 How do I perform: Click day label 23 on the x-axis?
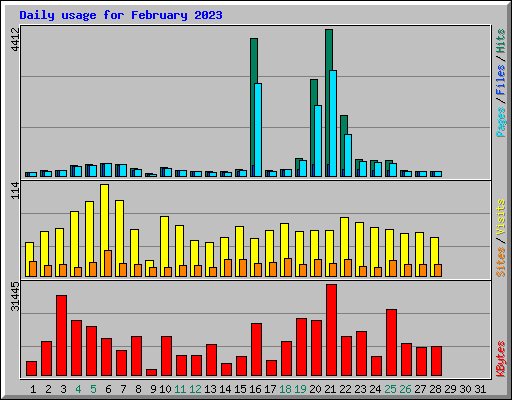click(x=360, y=389)
